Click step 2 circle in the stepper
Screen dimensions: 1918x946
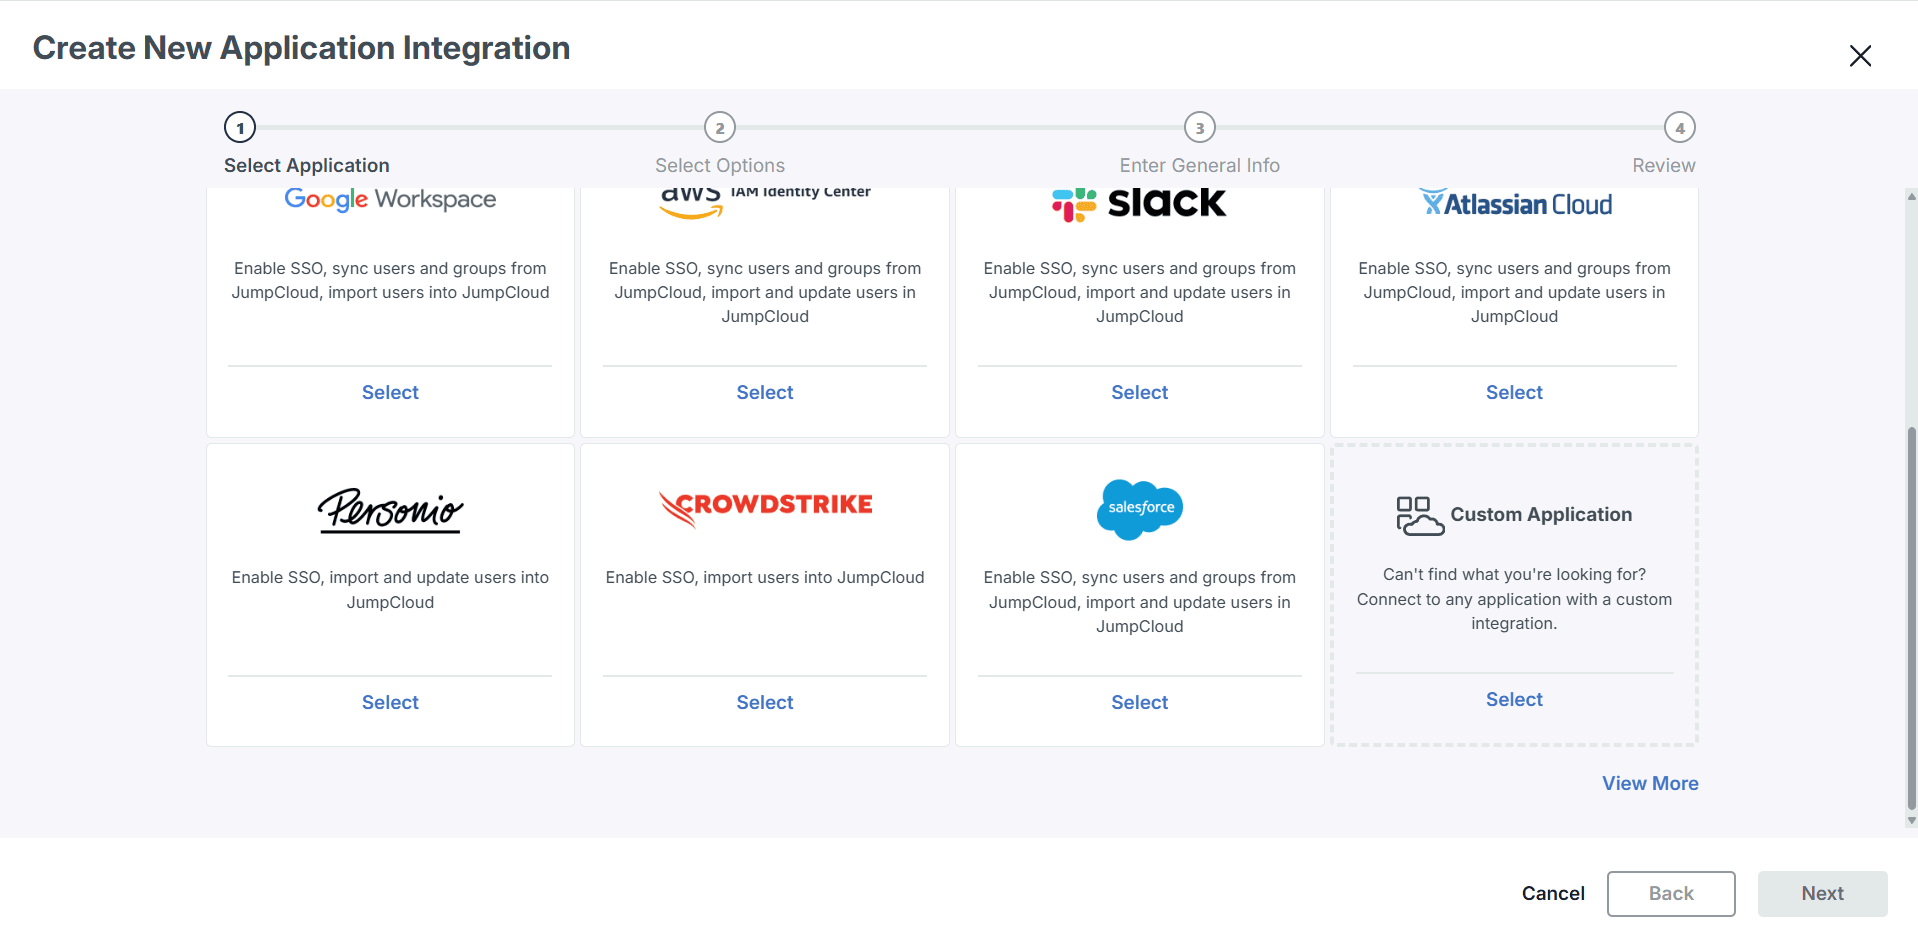(720, 128)
